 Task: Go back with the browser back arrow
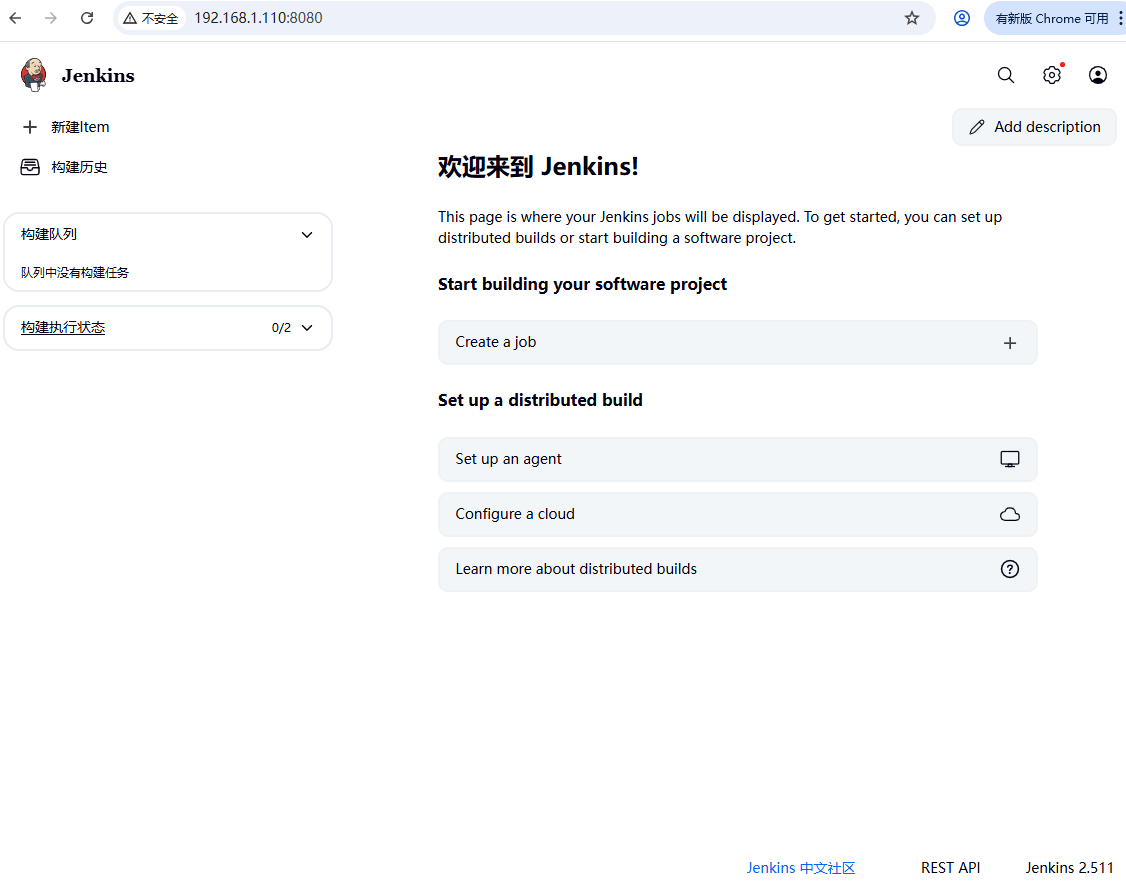pyautogui.click(x=15, y=18)
